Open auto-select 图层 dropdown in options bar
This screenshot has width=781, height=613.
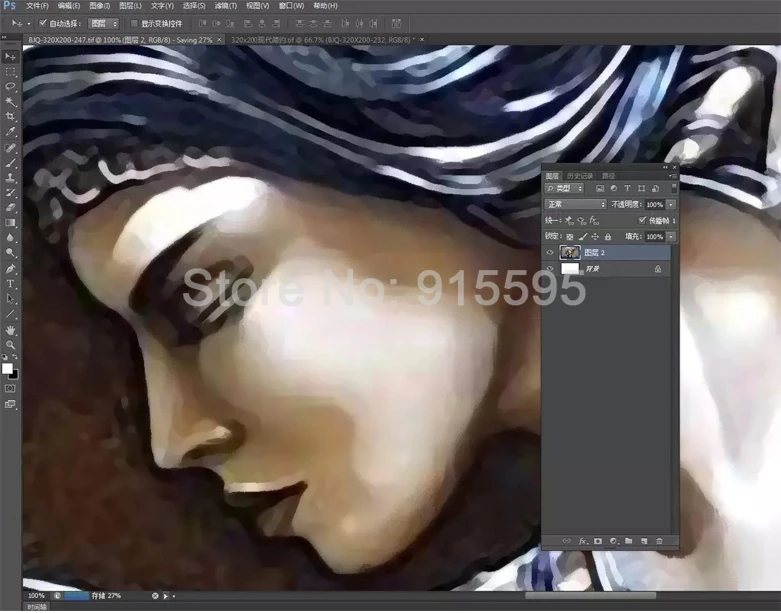tap(104, 23)
